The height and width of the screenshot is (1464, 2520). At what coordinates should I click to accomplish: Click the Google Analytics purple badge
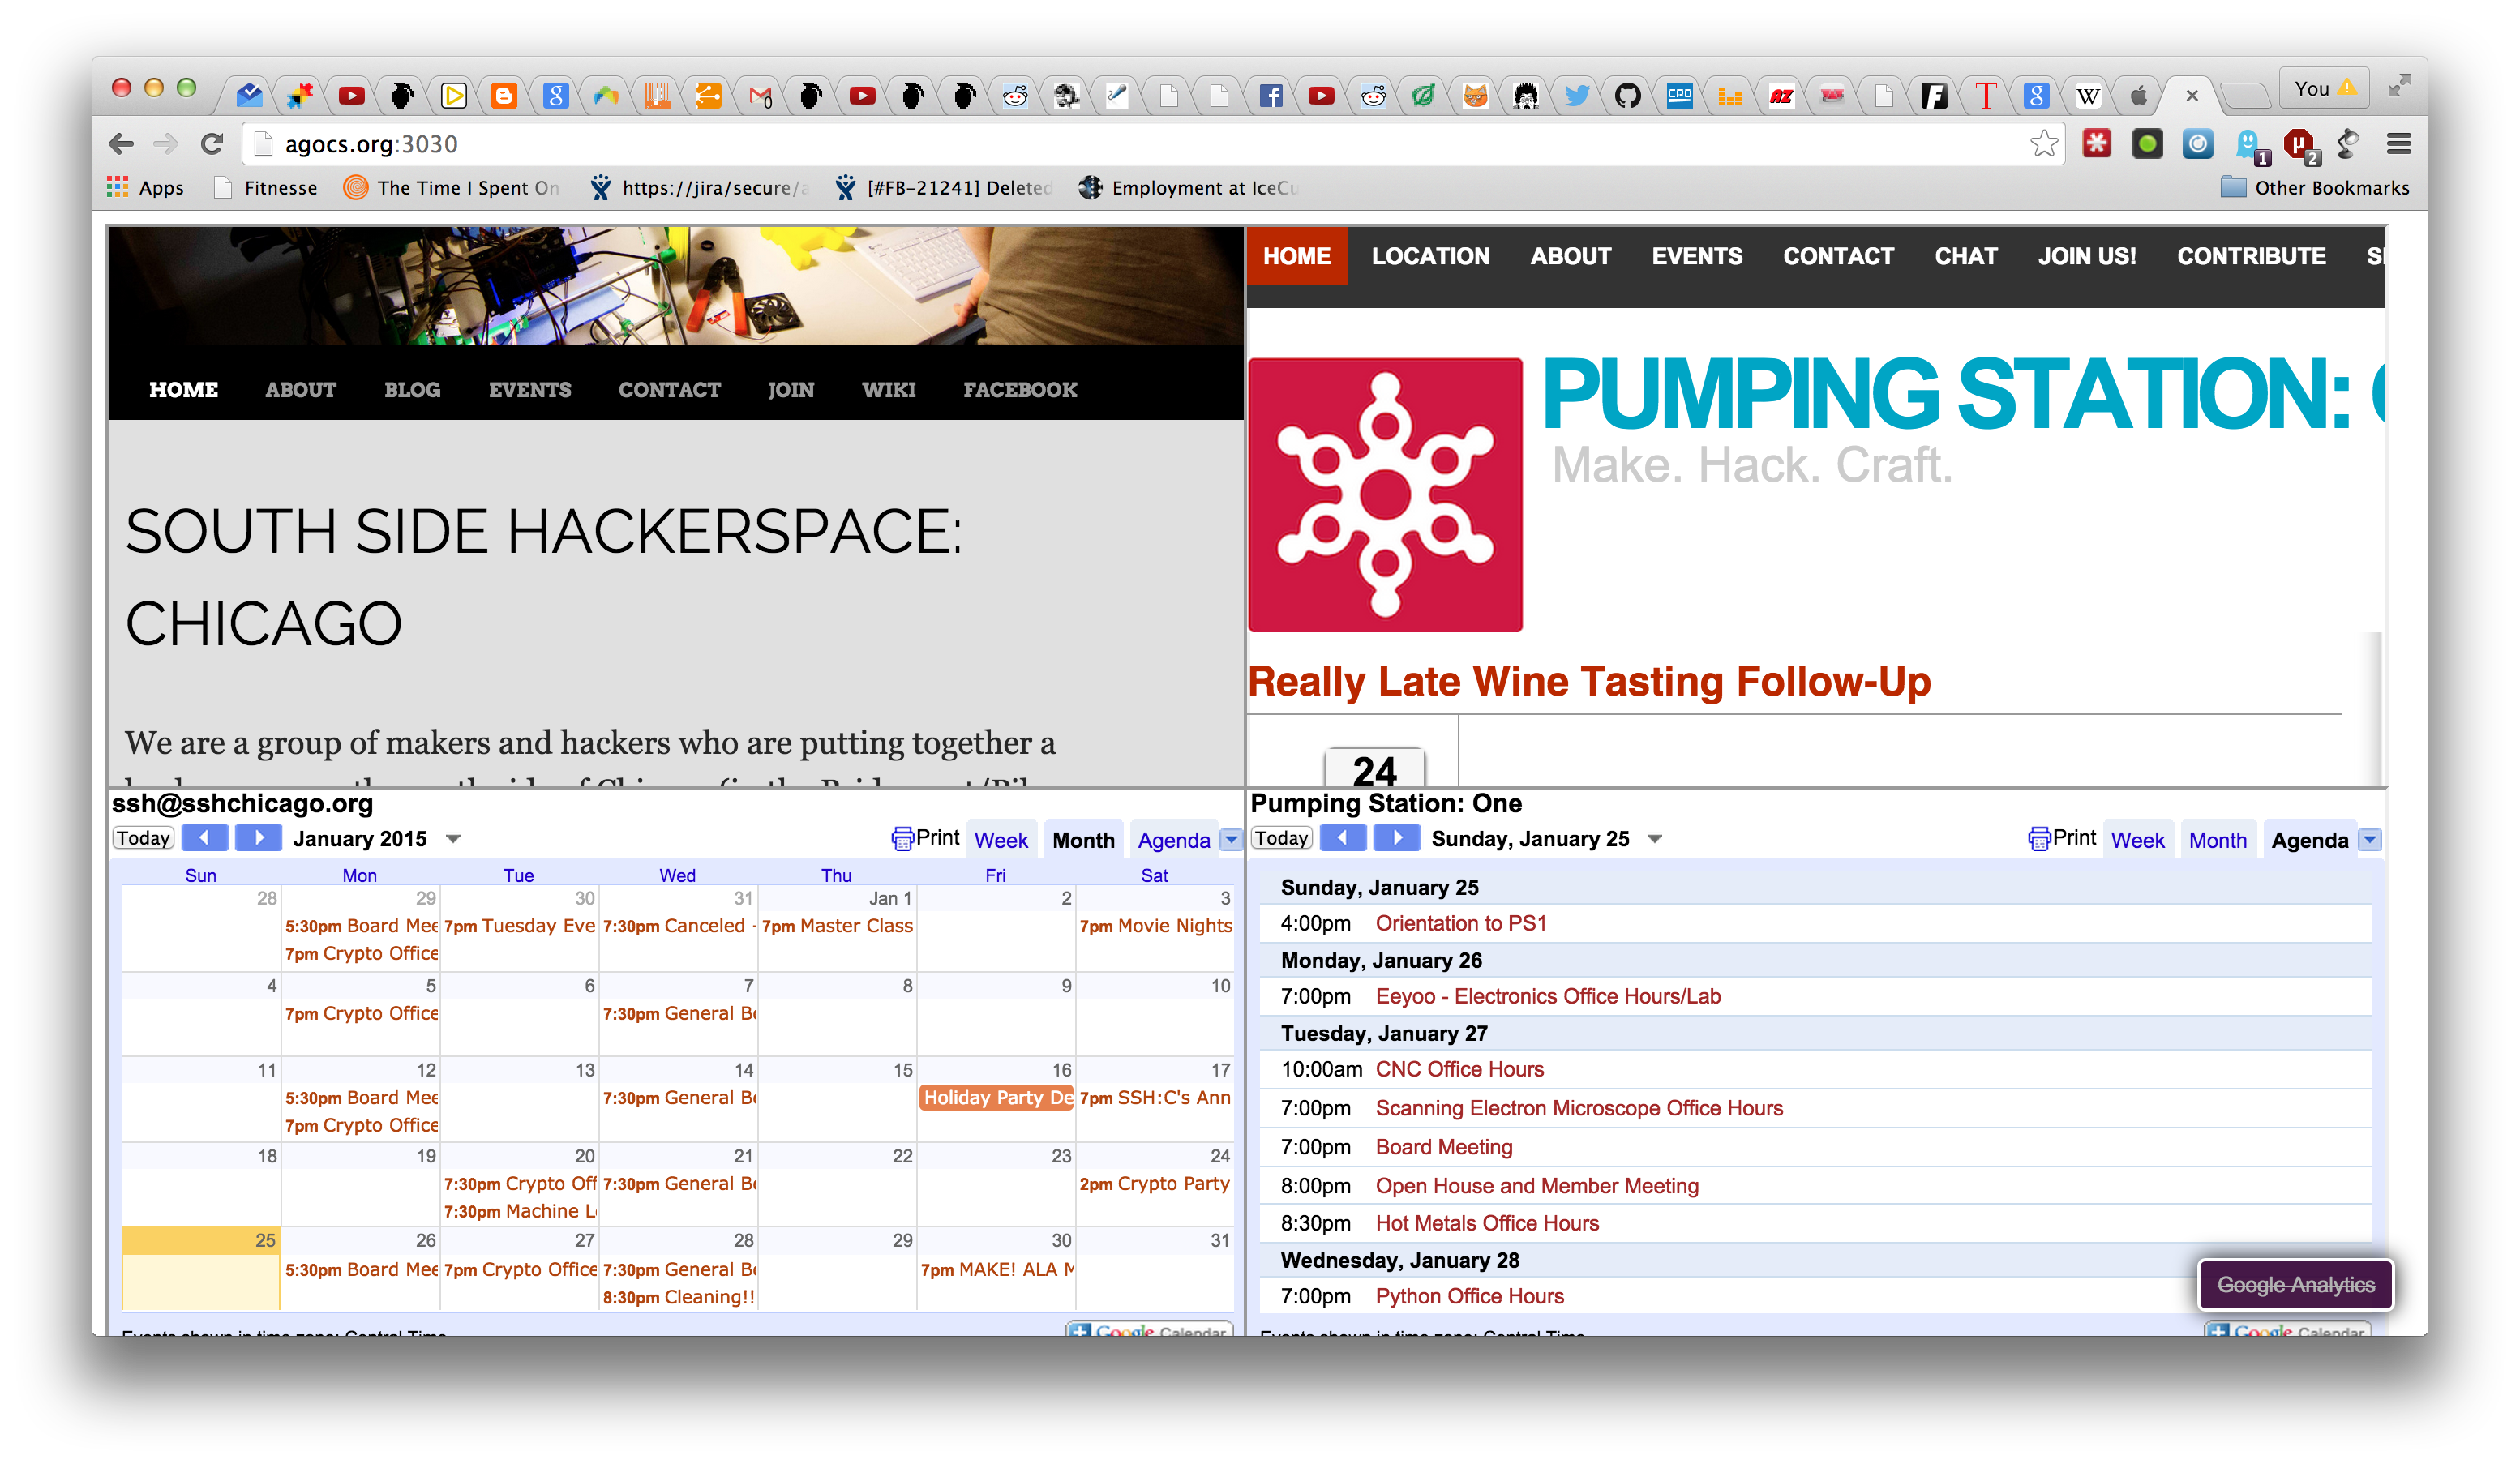pyautogui.click(x=2295, y=1285)
